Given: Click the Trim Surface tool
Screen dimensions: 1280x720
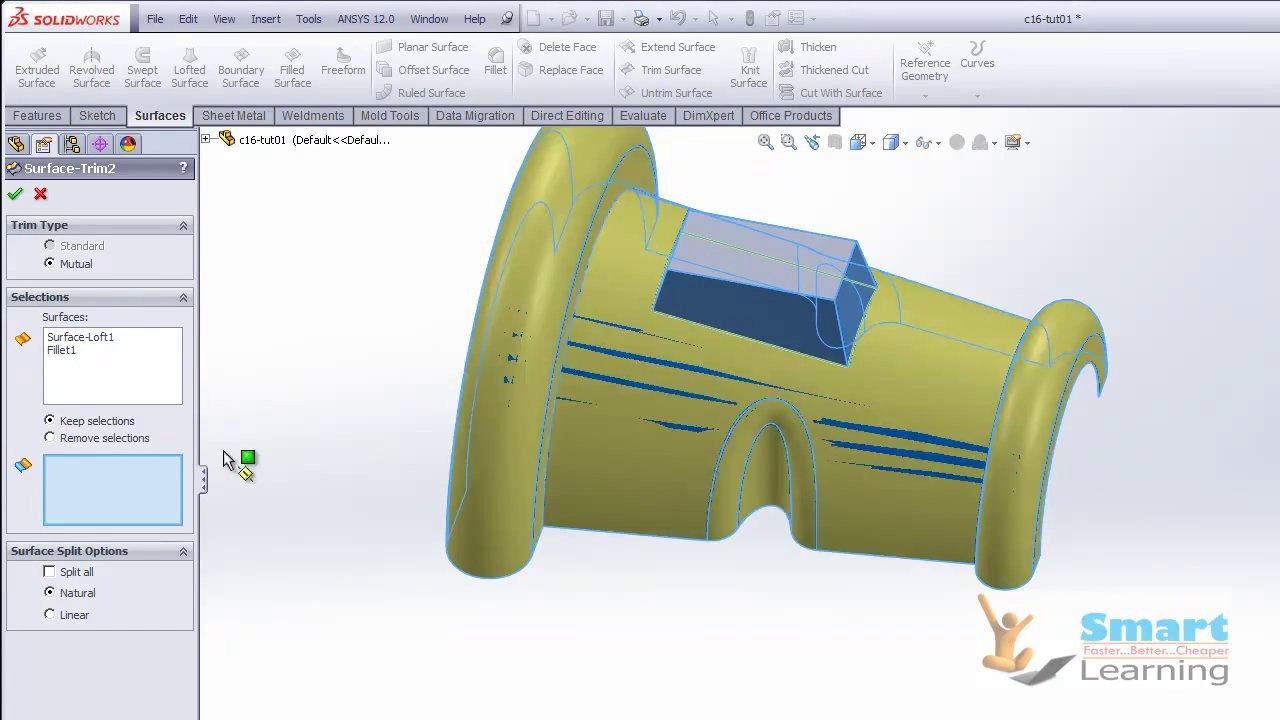Looking at the screenshot, I should pos(660,70).
